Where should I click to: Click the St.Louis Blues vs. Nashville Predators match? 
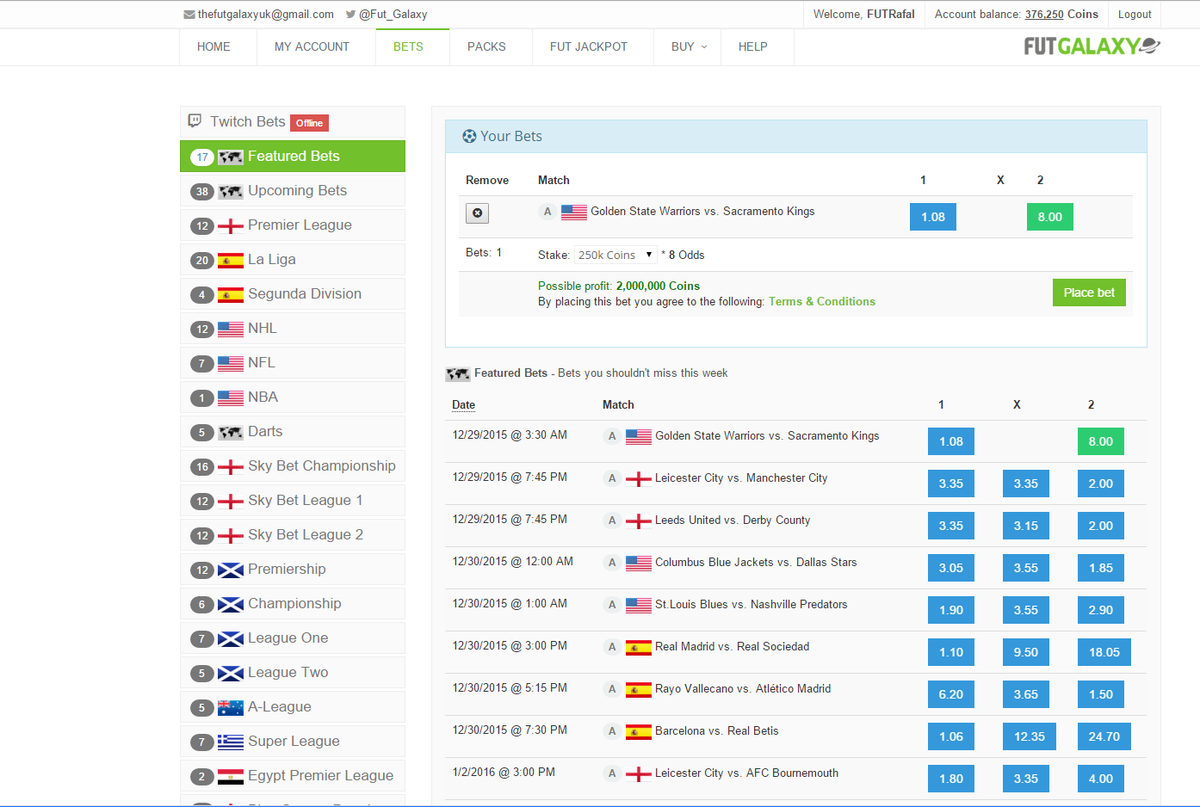pyautogui.click(x=751, y=605)
